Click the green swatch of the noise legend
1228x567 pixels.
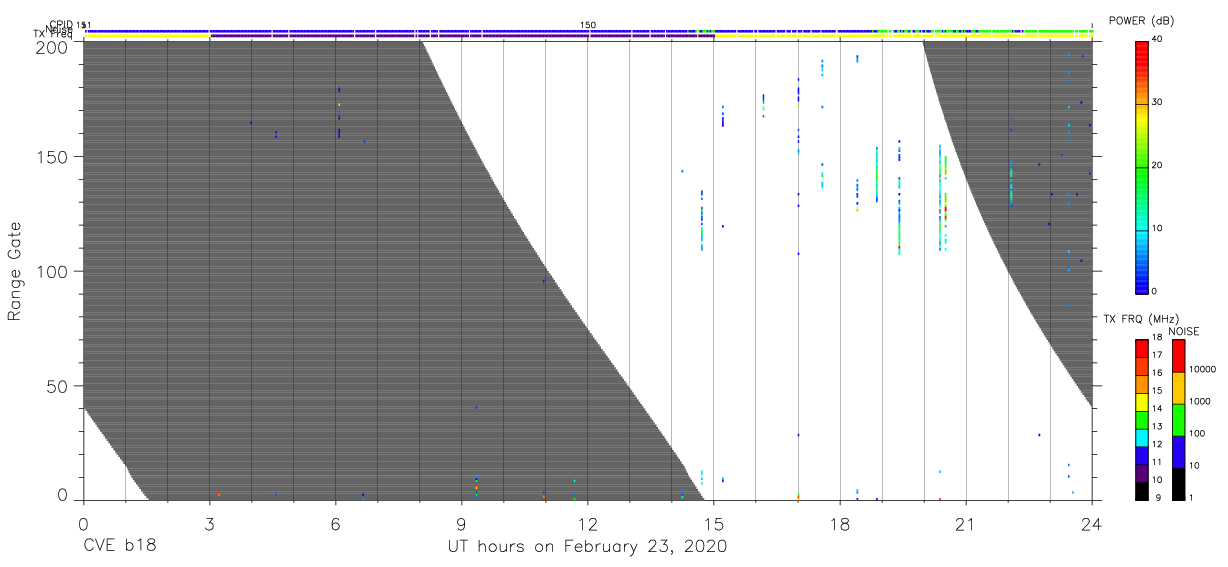(1179, 420)
